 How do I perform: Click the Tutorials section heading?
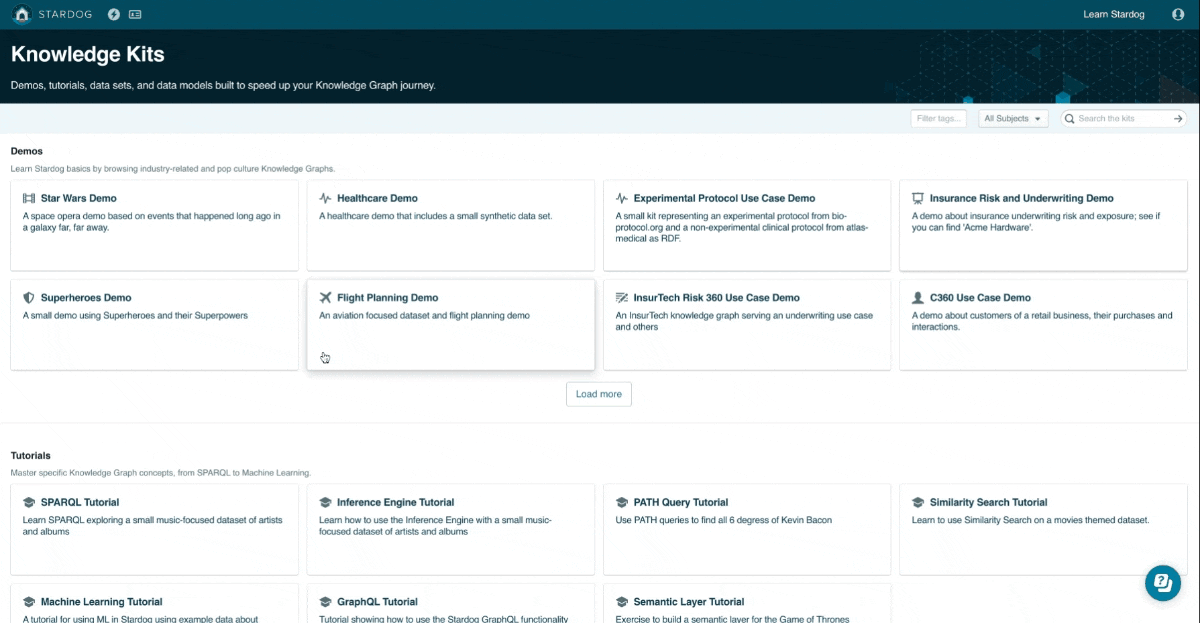coord(31,455)
